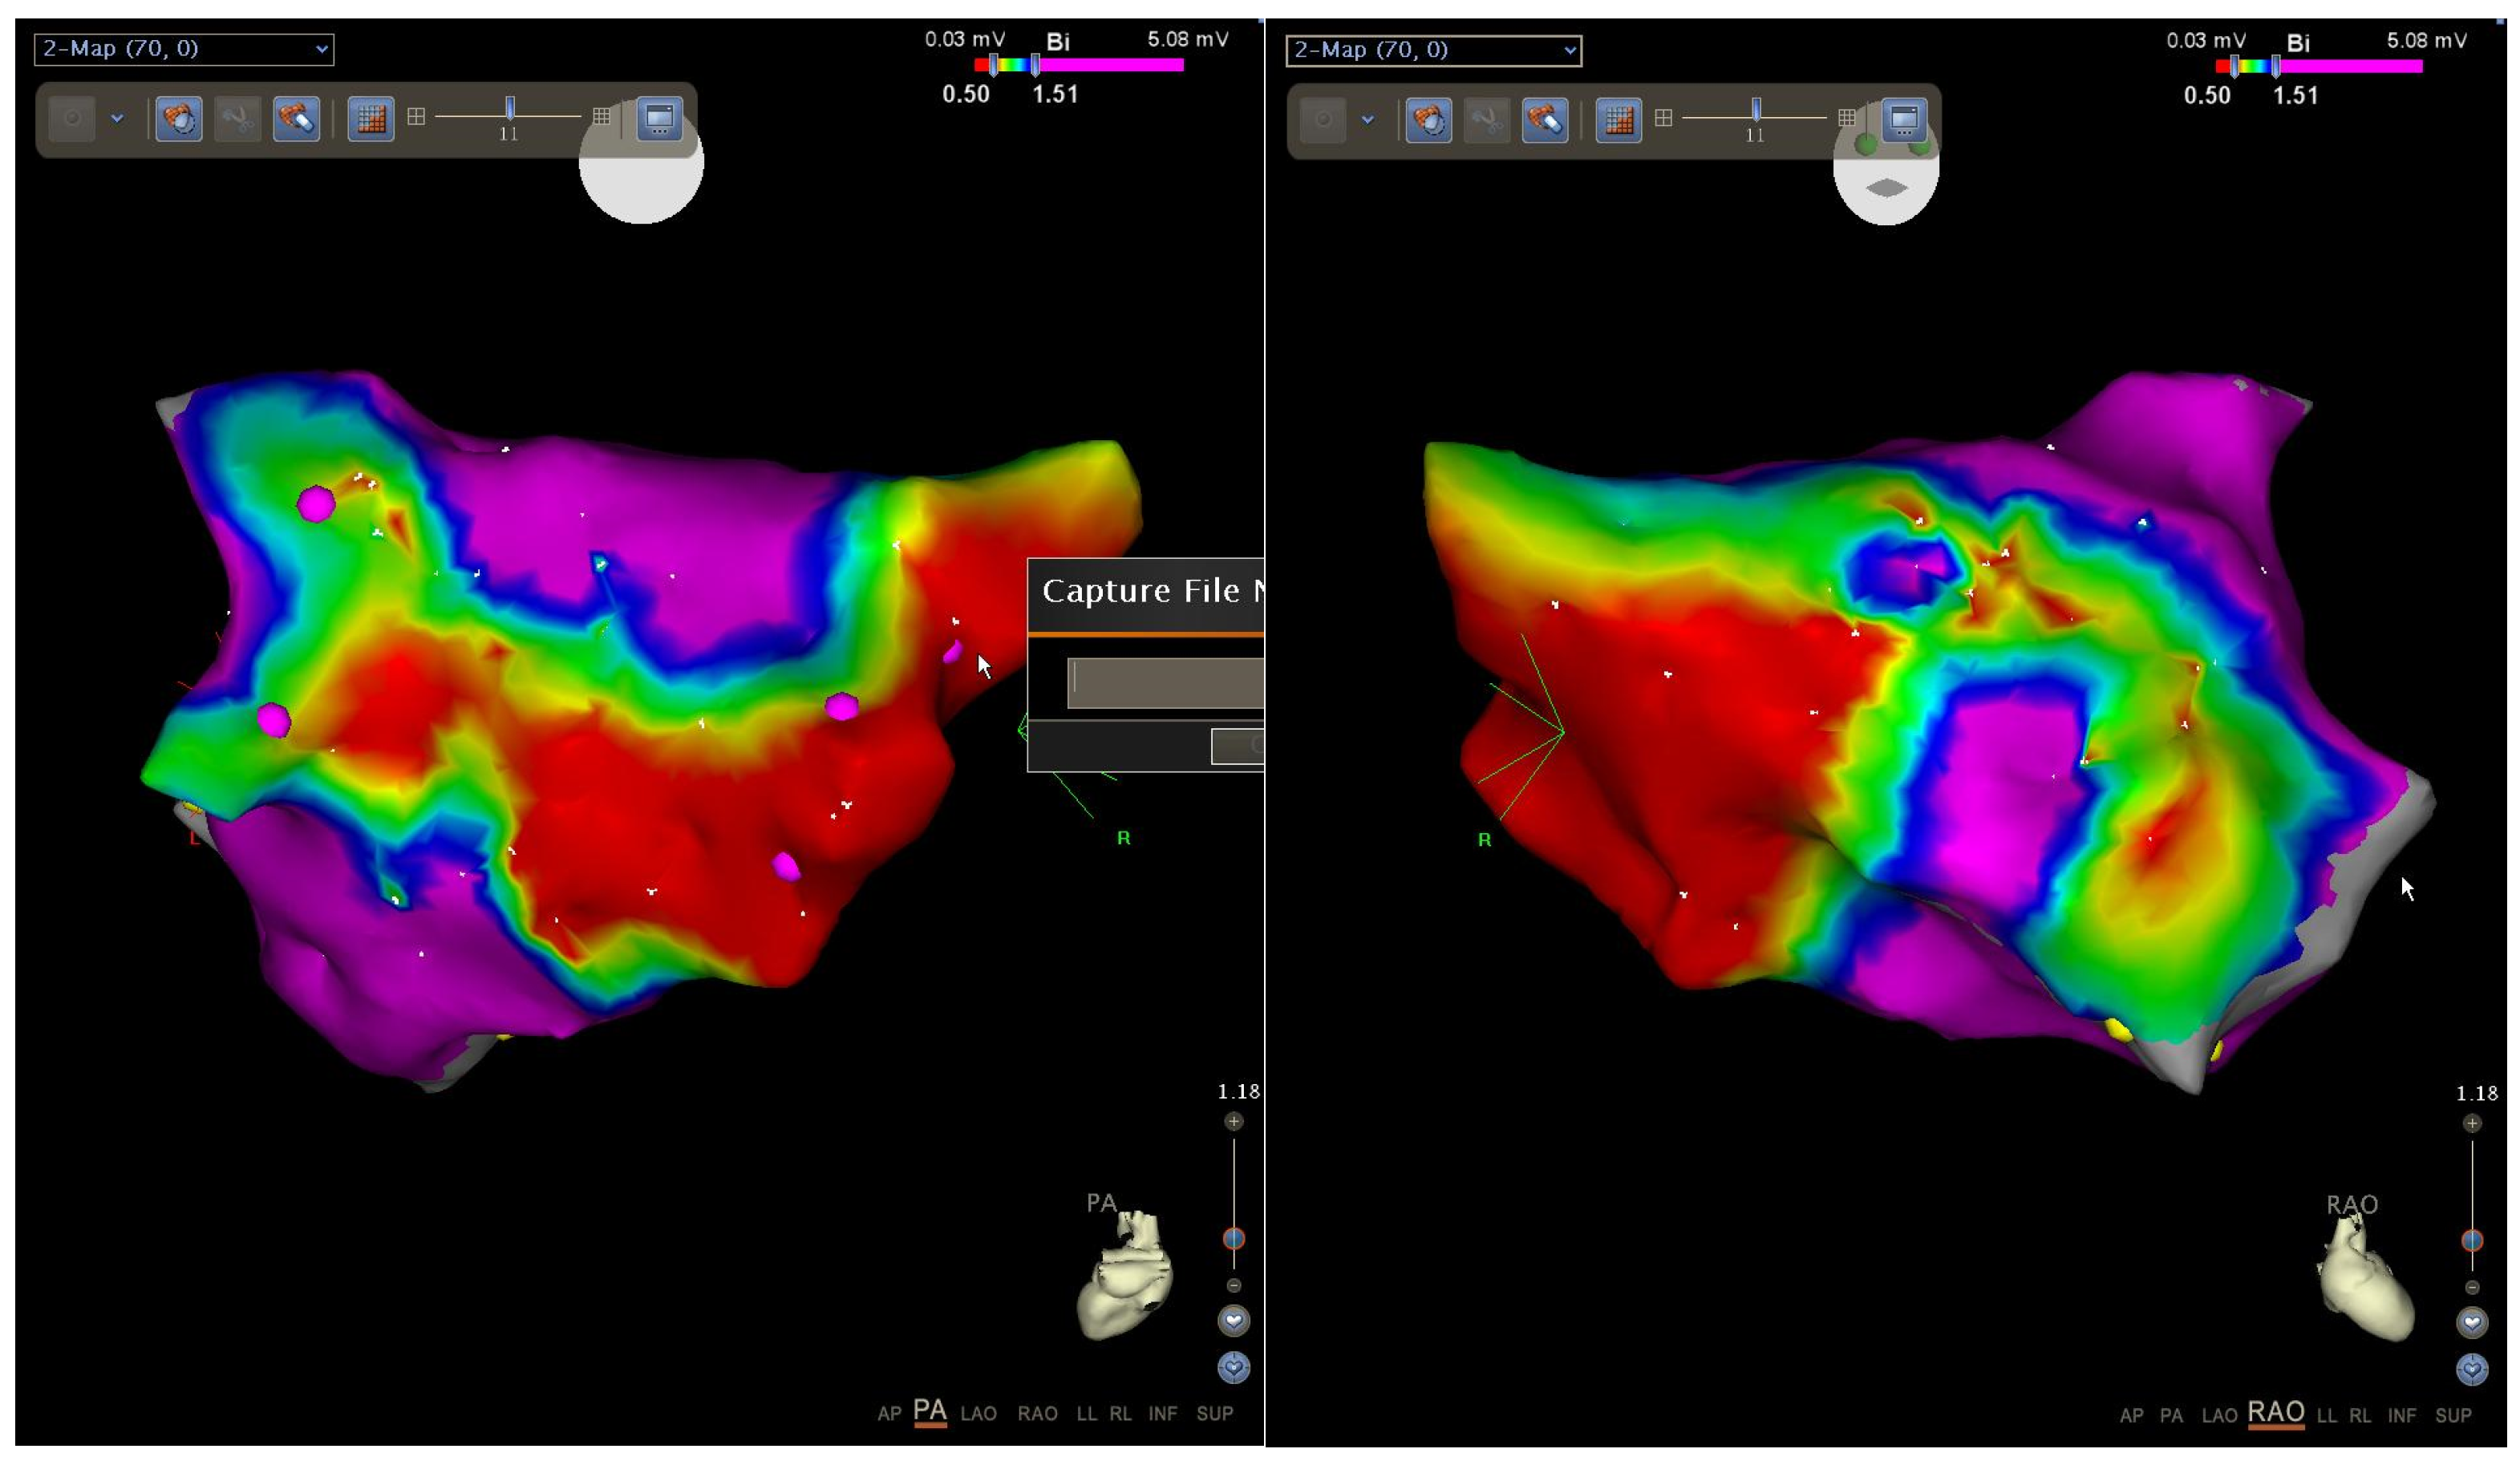Open the window layout button, left pane

point(659,119)
